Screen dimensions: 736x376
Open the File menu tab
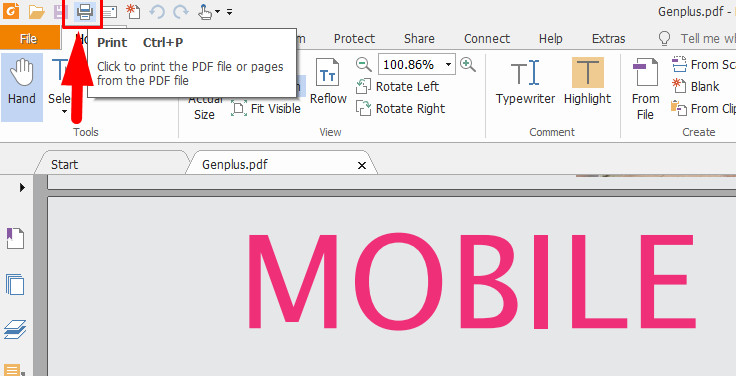coord(29,38)
